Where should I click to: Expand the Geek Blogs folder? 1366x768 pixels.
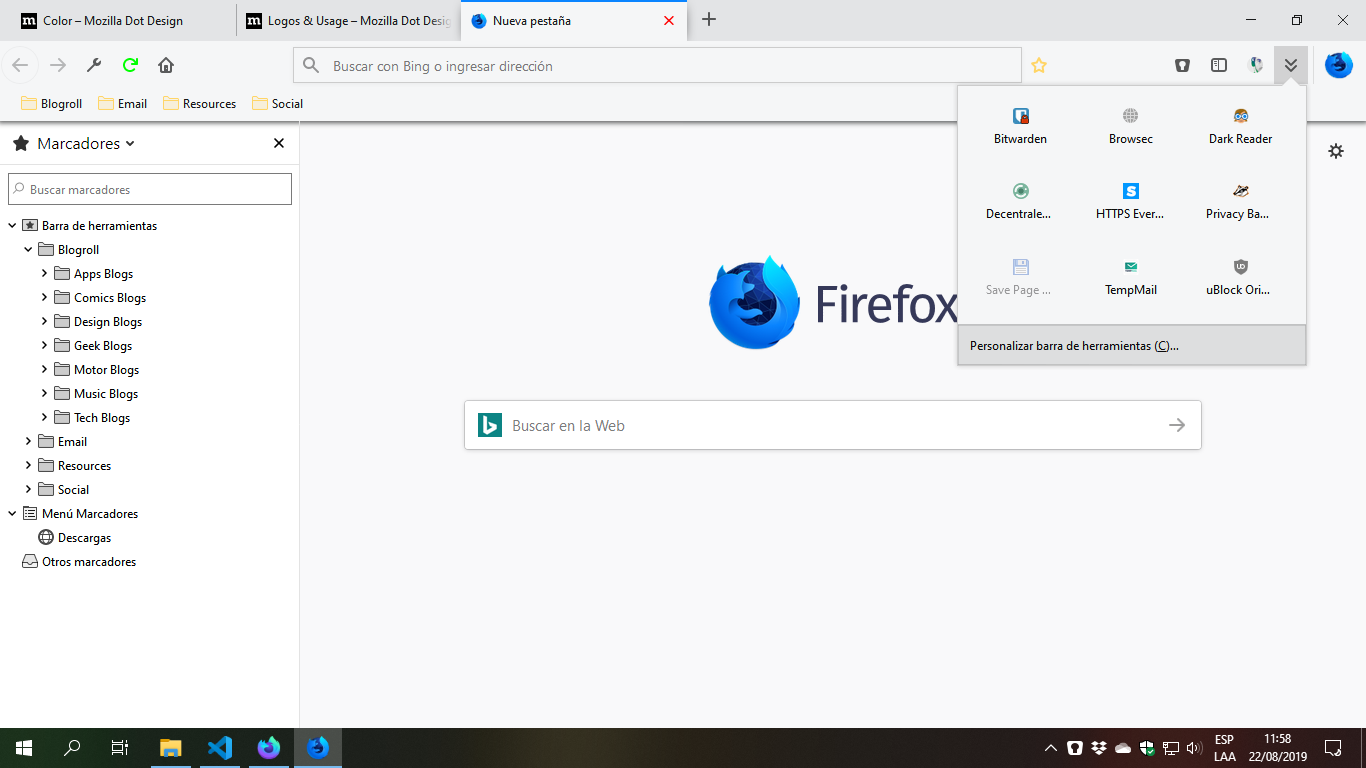click(x=45, y=345)
